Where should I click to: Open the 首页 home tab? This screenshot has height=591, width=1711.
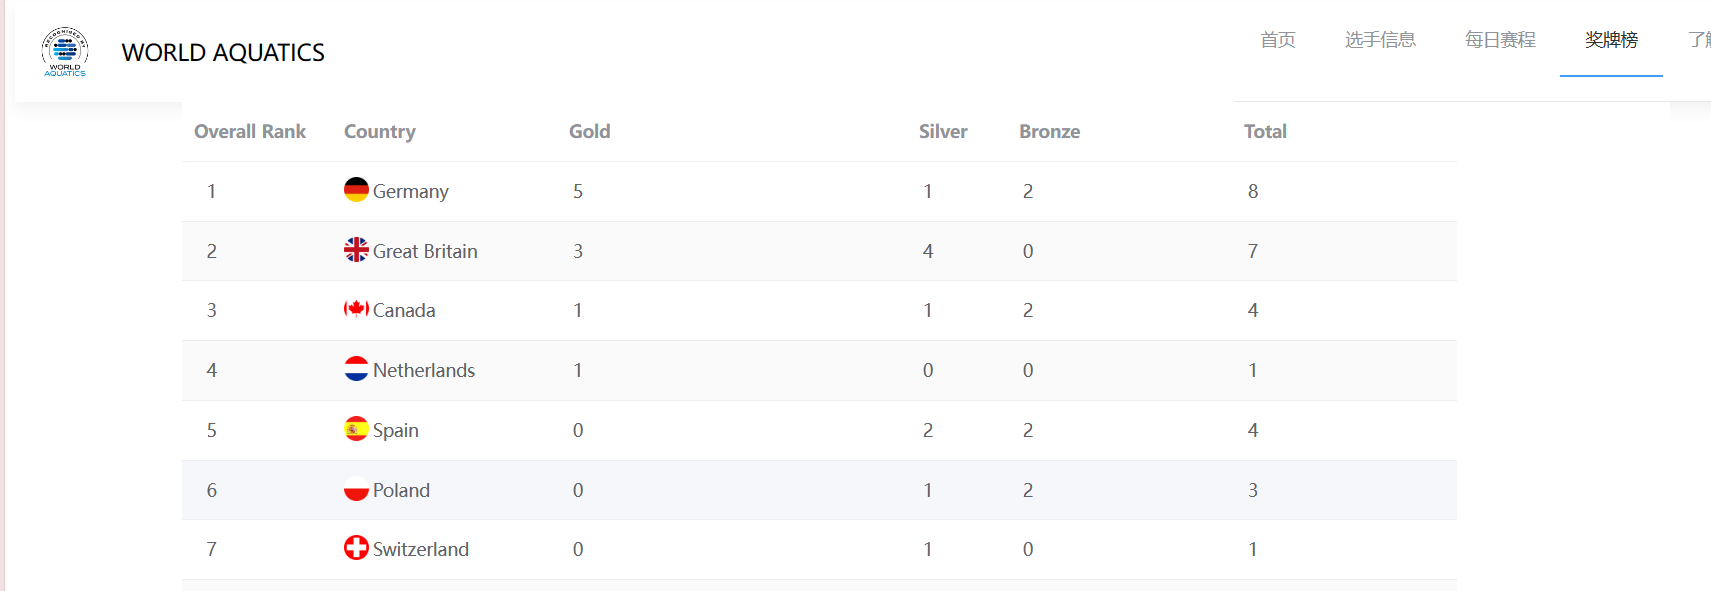coord(1277,40)
